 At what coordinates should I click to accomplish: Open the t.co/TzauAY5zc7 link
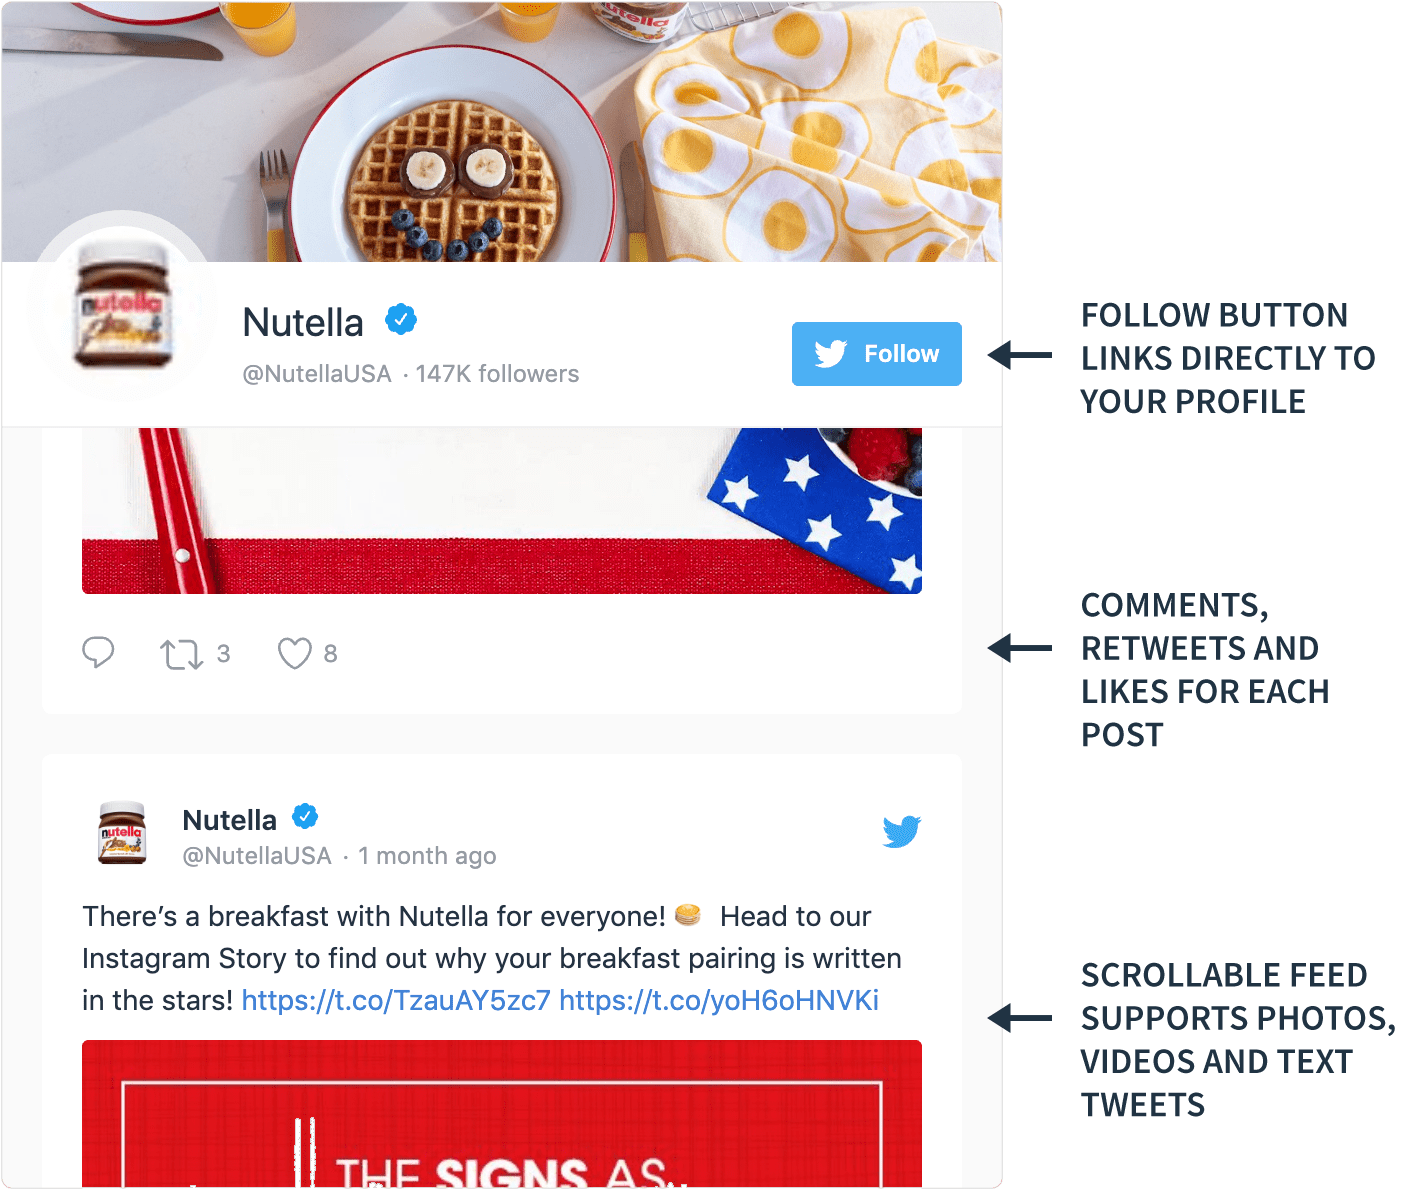coord(396,1000)
